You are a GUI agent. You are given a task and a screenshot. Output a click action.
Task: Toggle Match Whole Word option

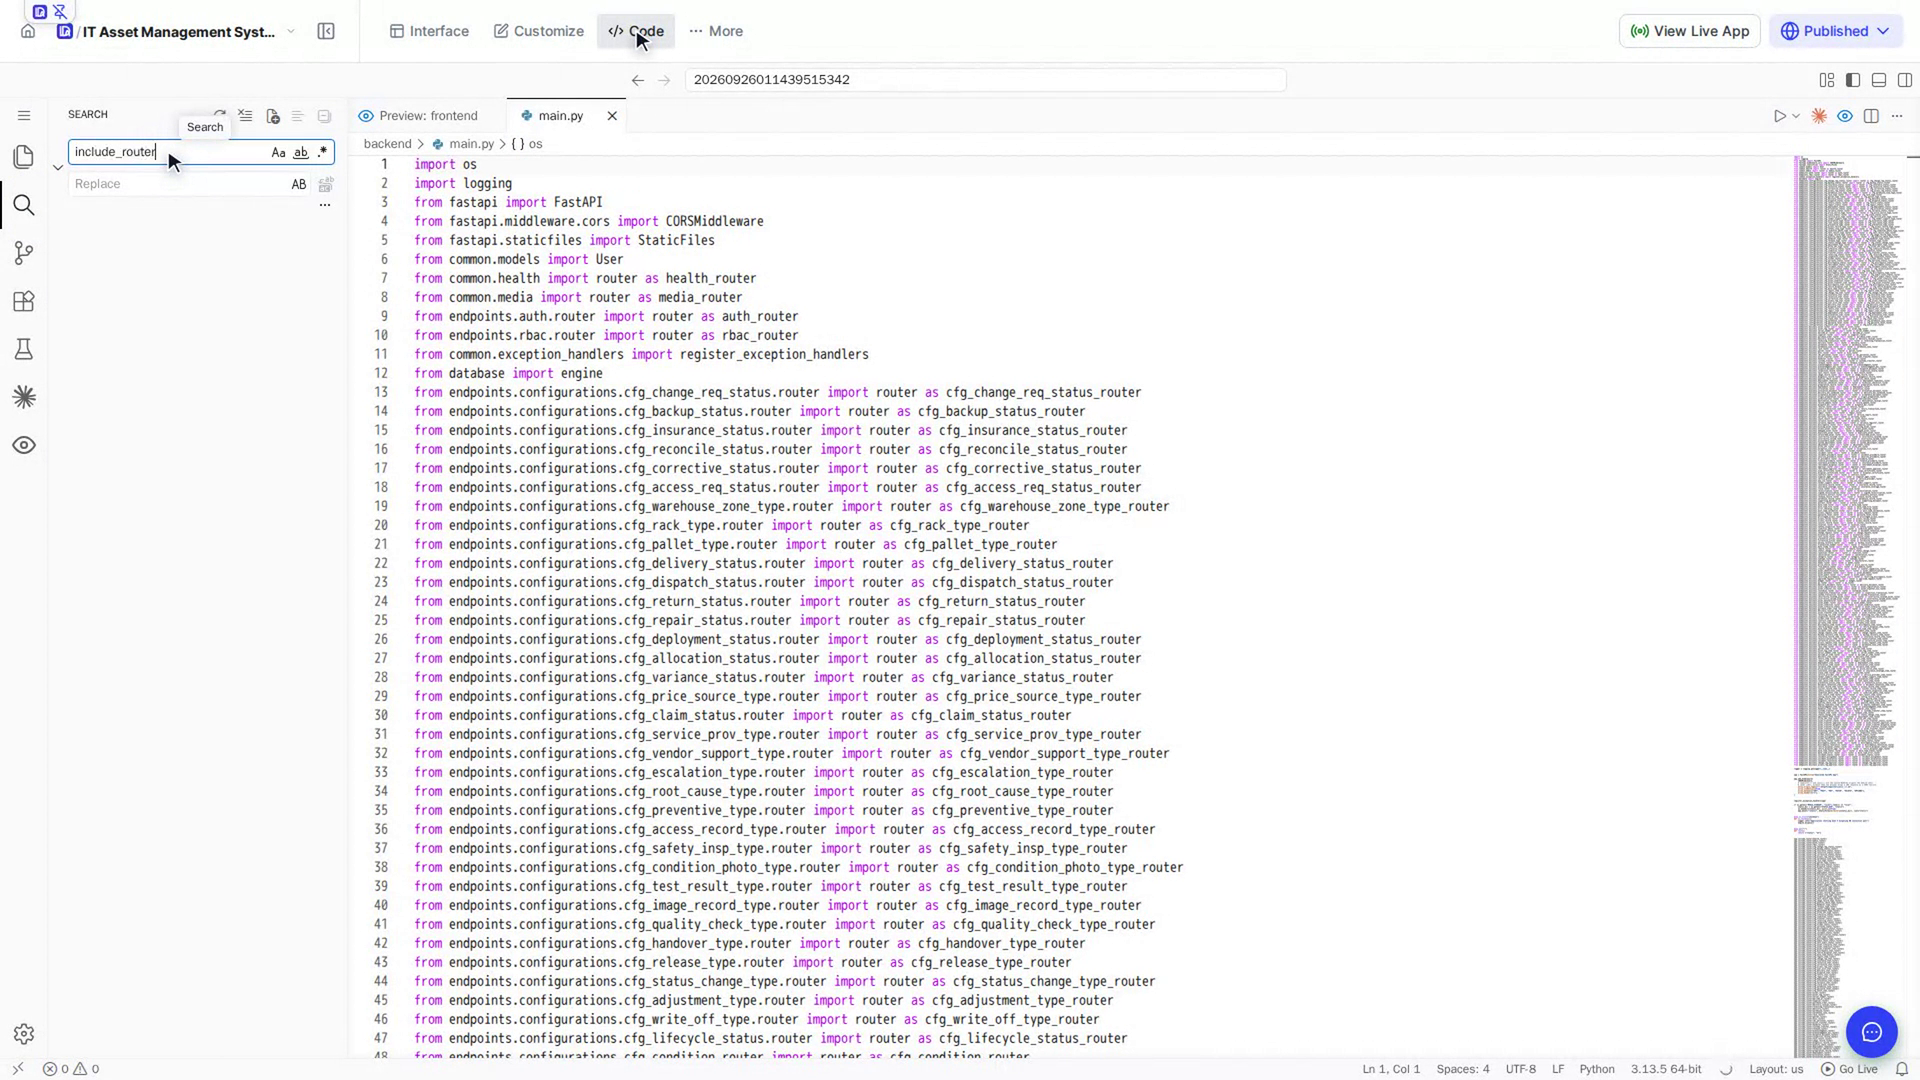301,152
